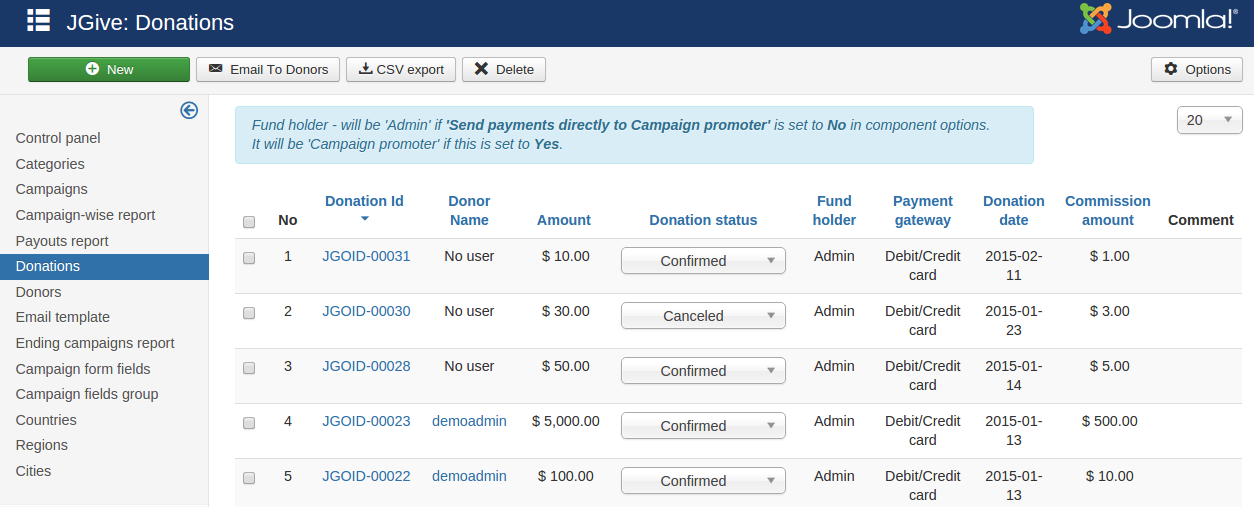Click the download icon on CSV export
The width and height of the screenshot is (1254, 507).
[366, 69]
